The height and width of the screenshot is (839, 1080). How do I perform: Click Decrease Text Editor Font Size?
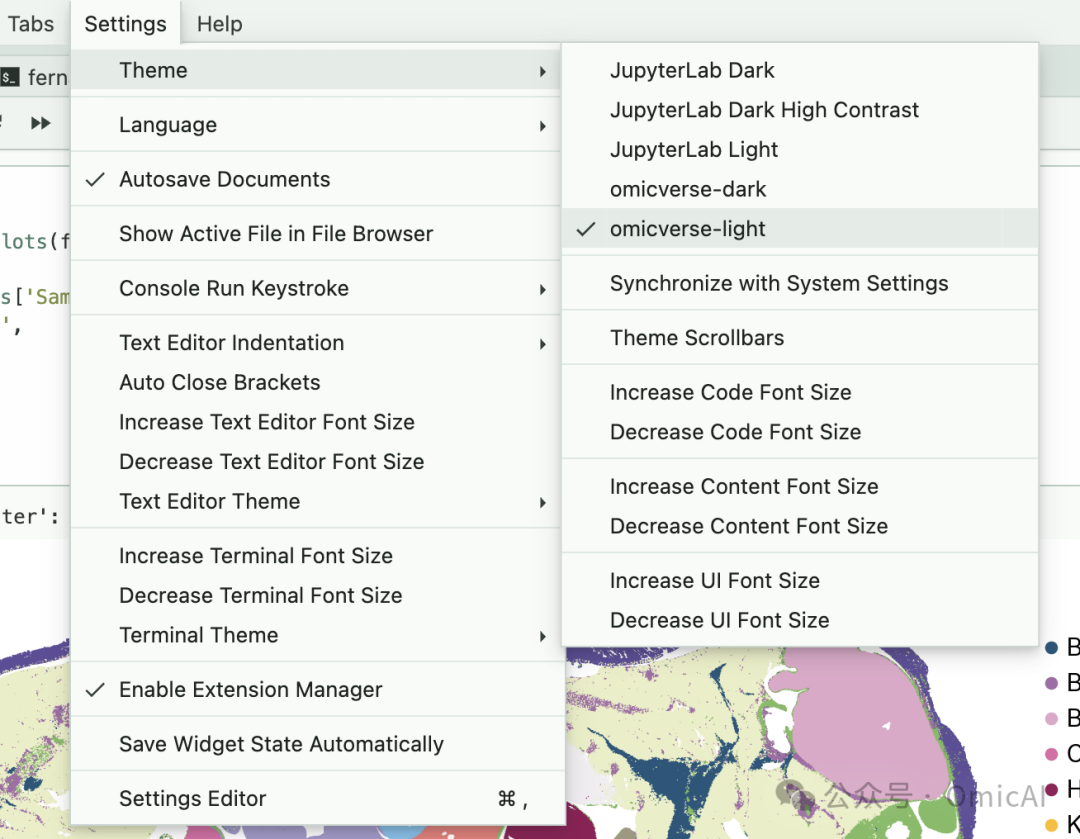coord(315,462)
